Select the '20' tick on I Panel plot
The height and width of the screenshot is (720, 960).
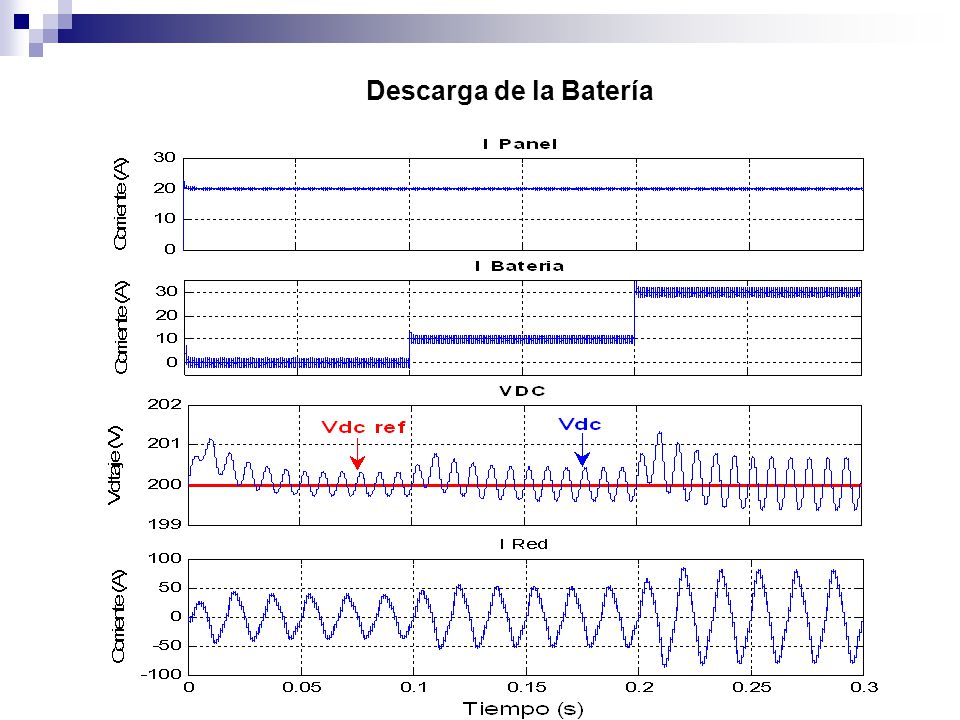pos(164,189)
